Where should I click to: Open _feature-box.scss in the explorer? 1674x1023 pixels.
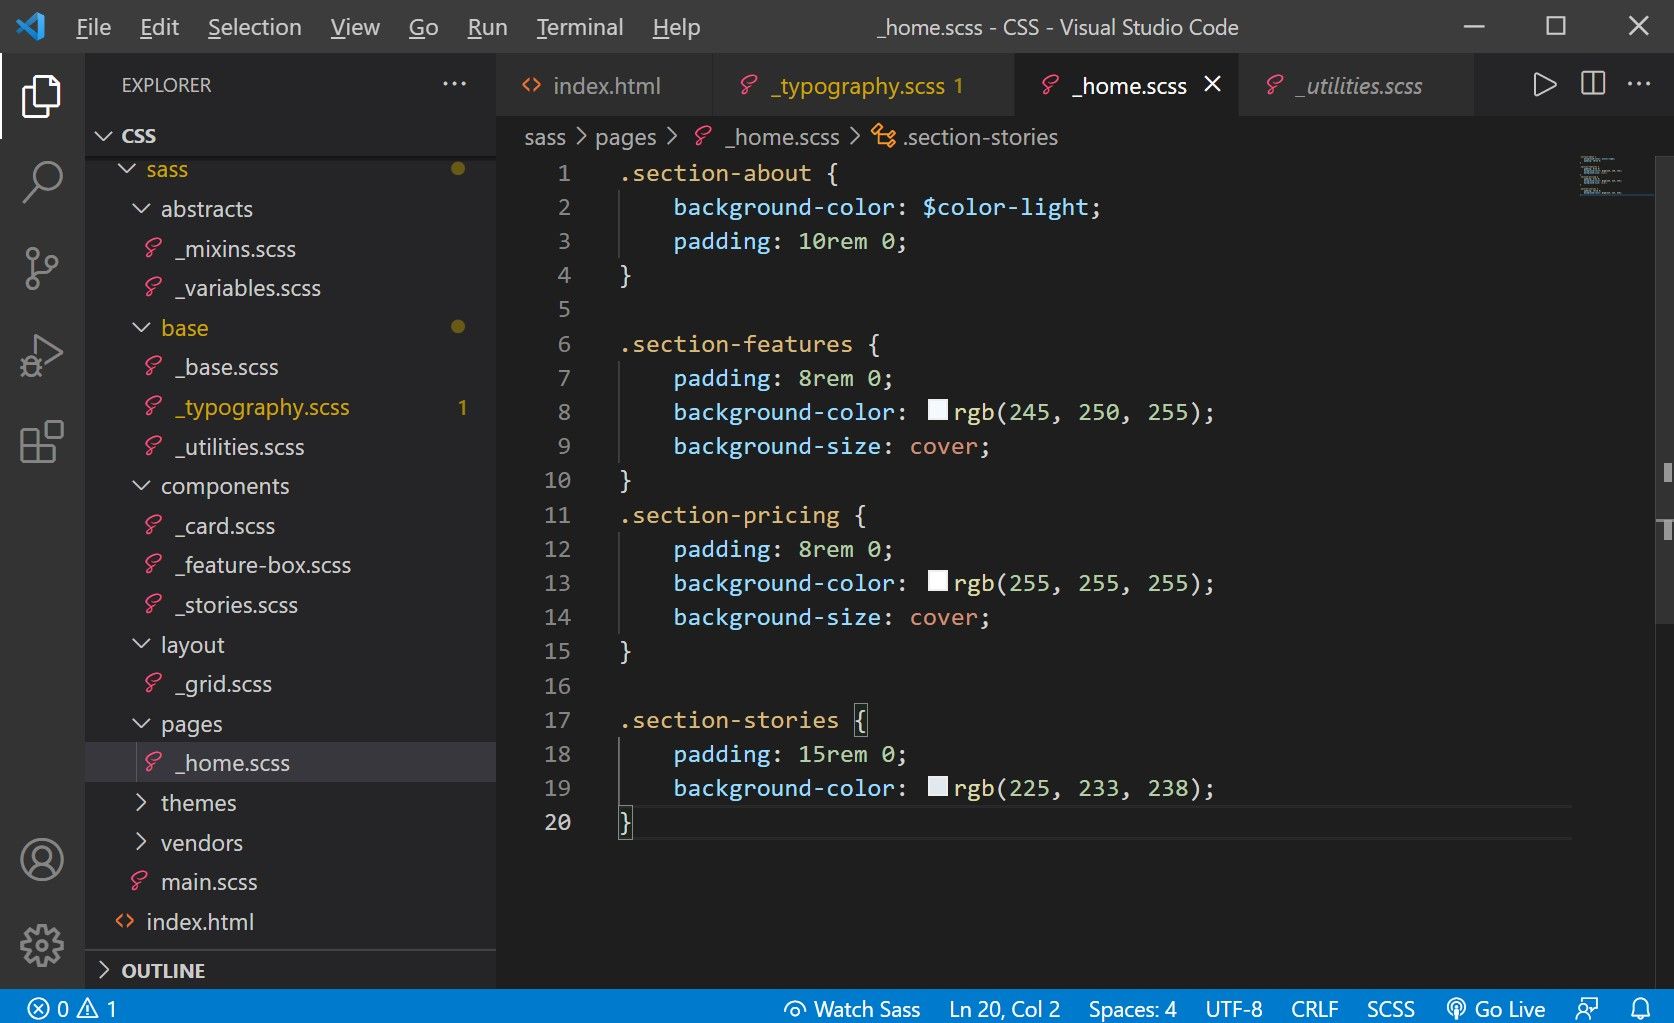click(x=290, y=564)
